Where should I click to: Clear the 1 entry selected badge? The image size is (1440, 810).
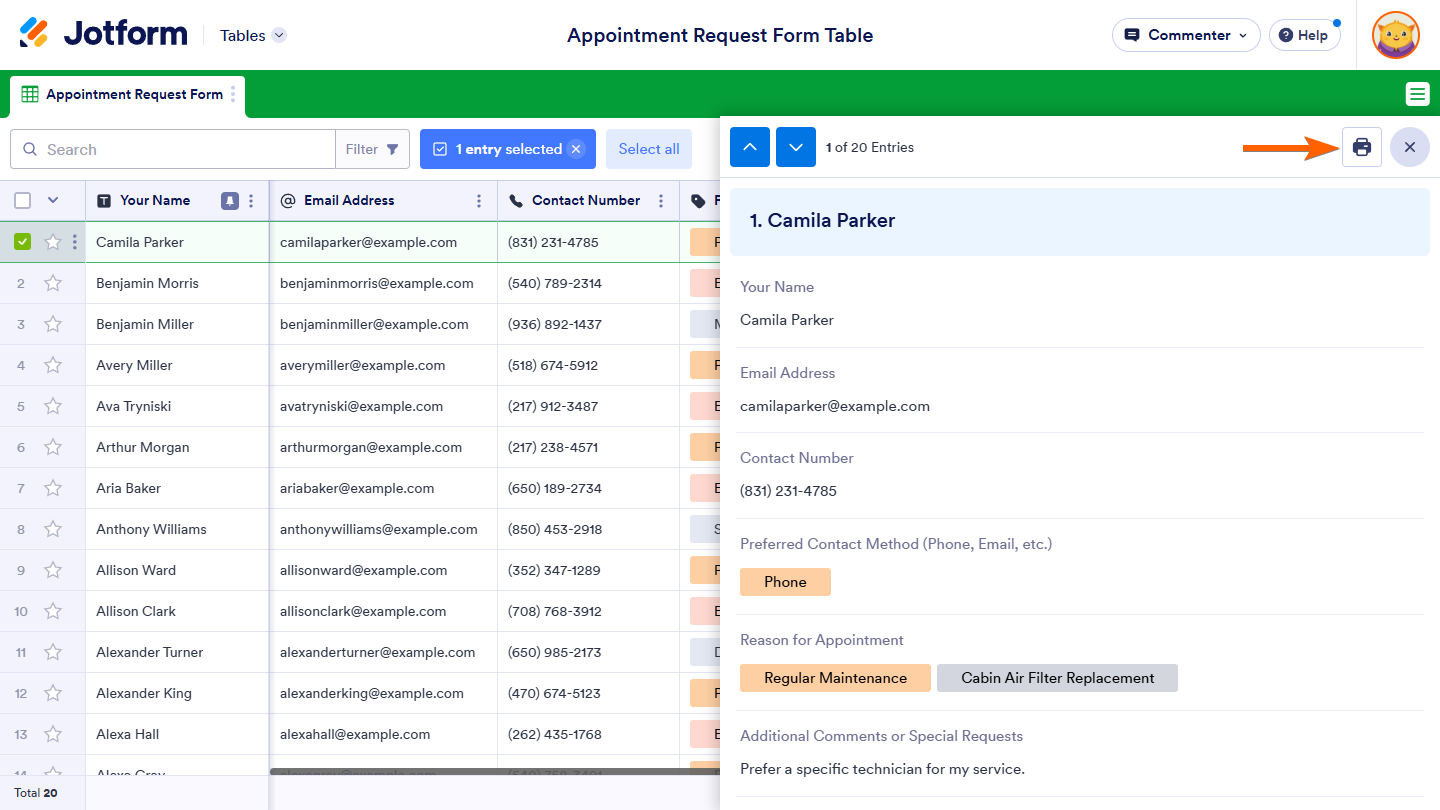[x=576, y=149]
